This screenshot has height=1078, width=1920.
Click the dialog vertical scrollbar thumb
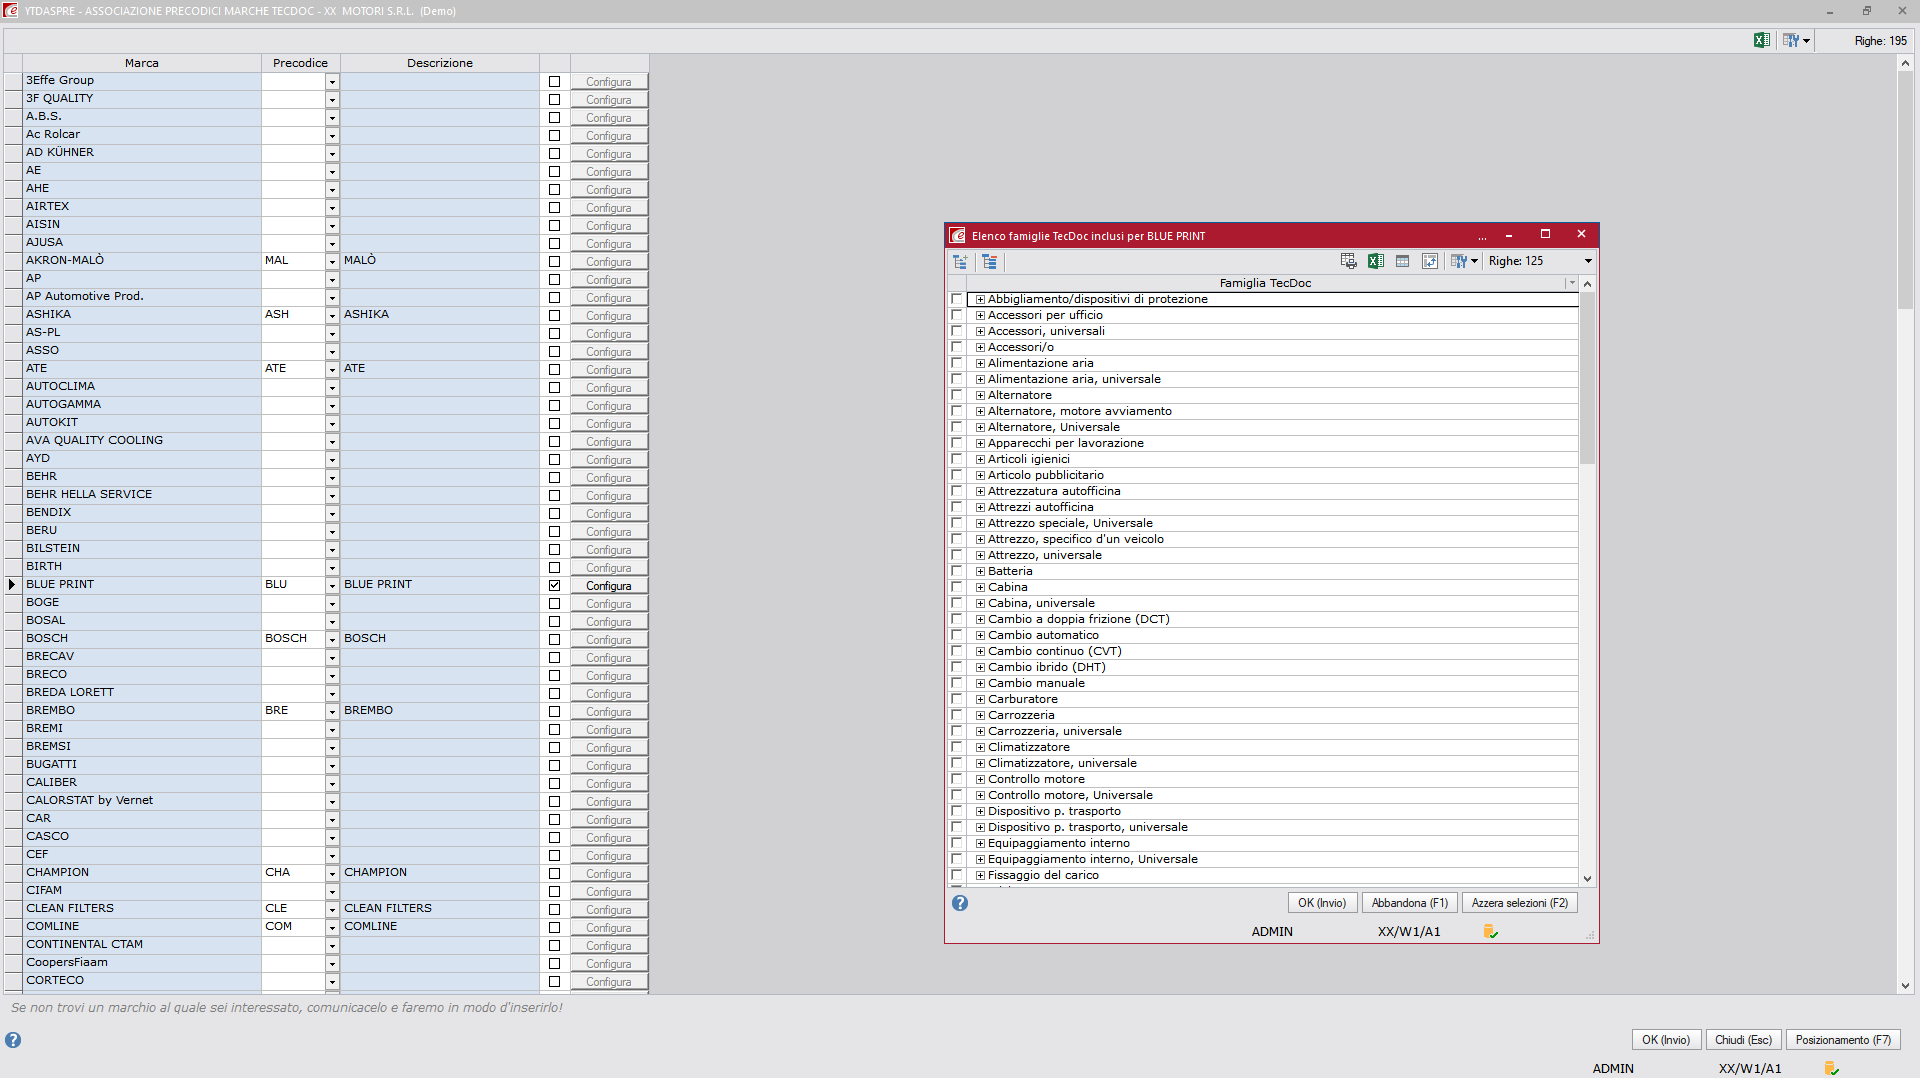point(1587,378)
